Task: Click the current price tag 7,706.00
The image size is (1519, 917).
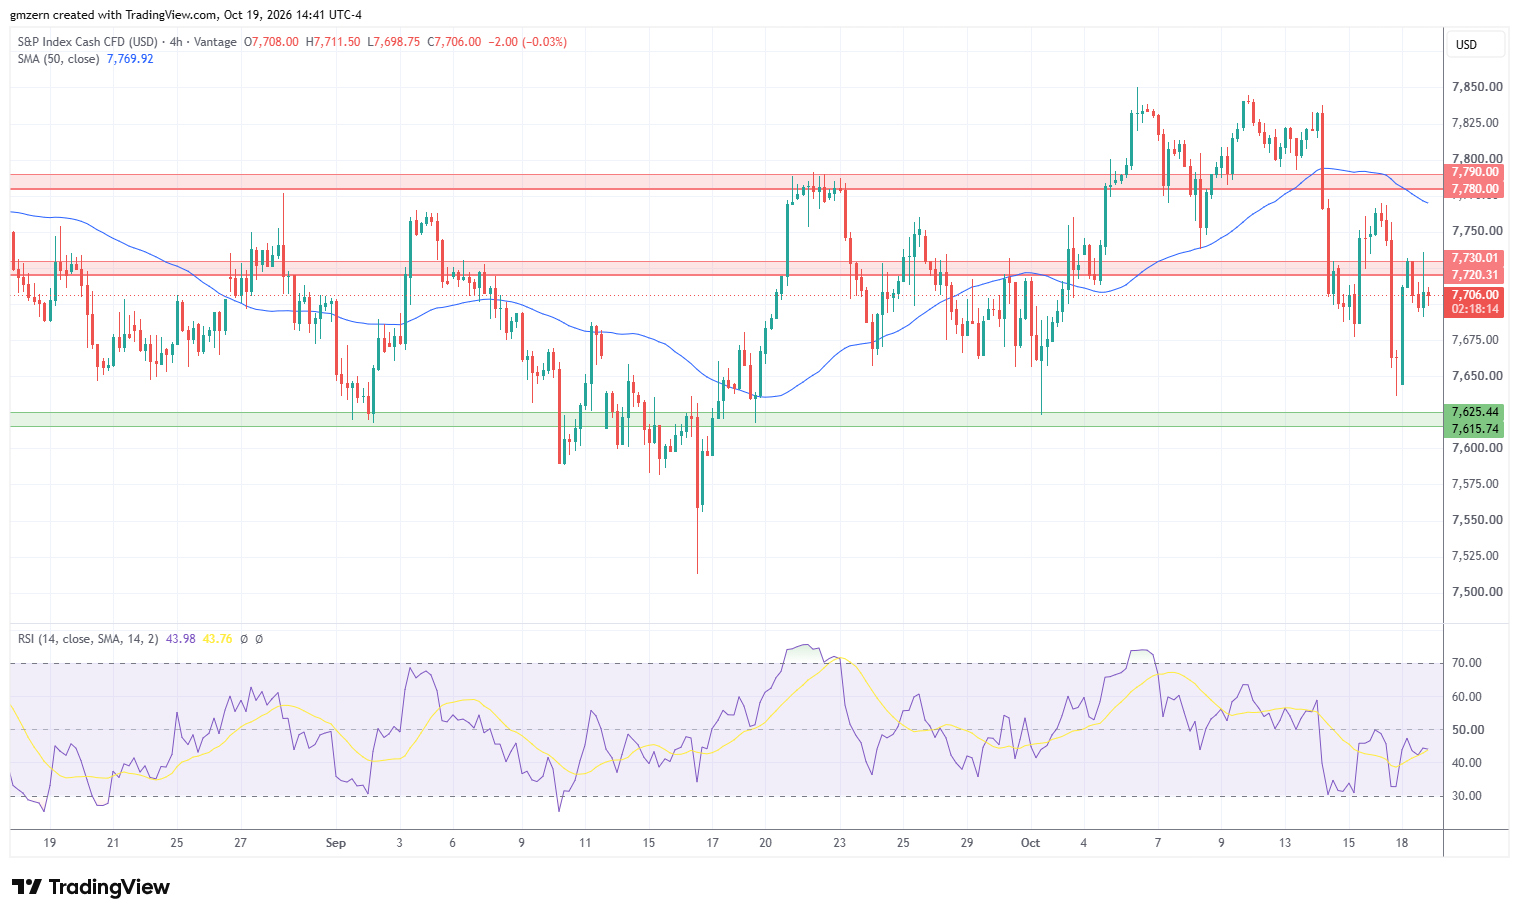Action: click(1475, 295)
